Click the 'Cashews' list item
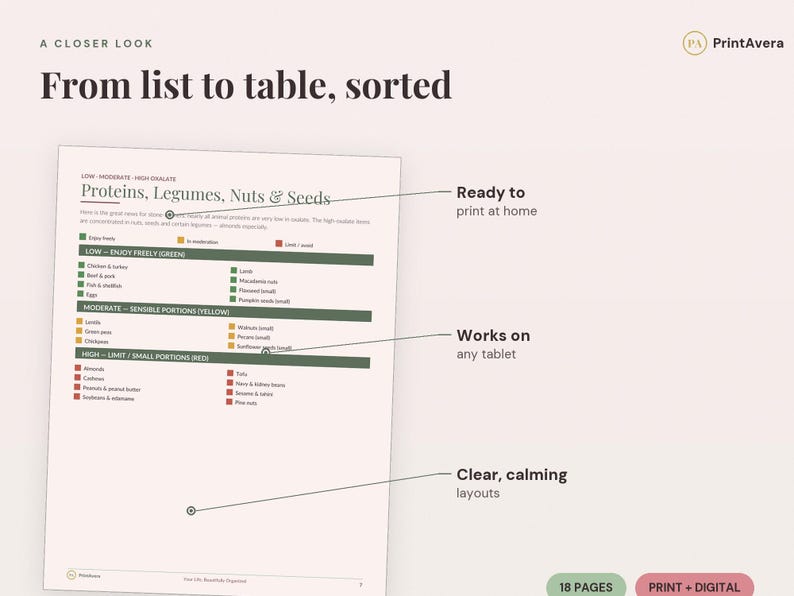Screen dimensions: 794x596 click(90, 378)
